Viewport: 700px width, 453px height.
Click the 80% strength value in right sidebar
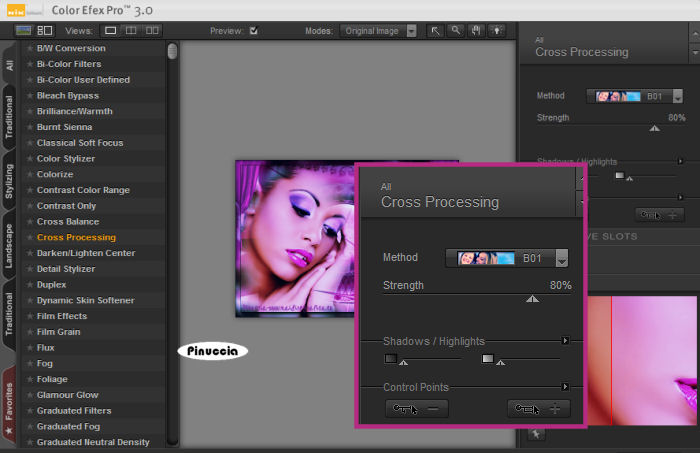676,118
